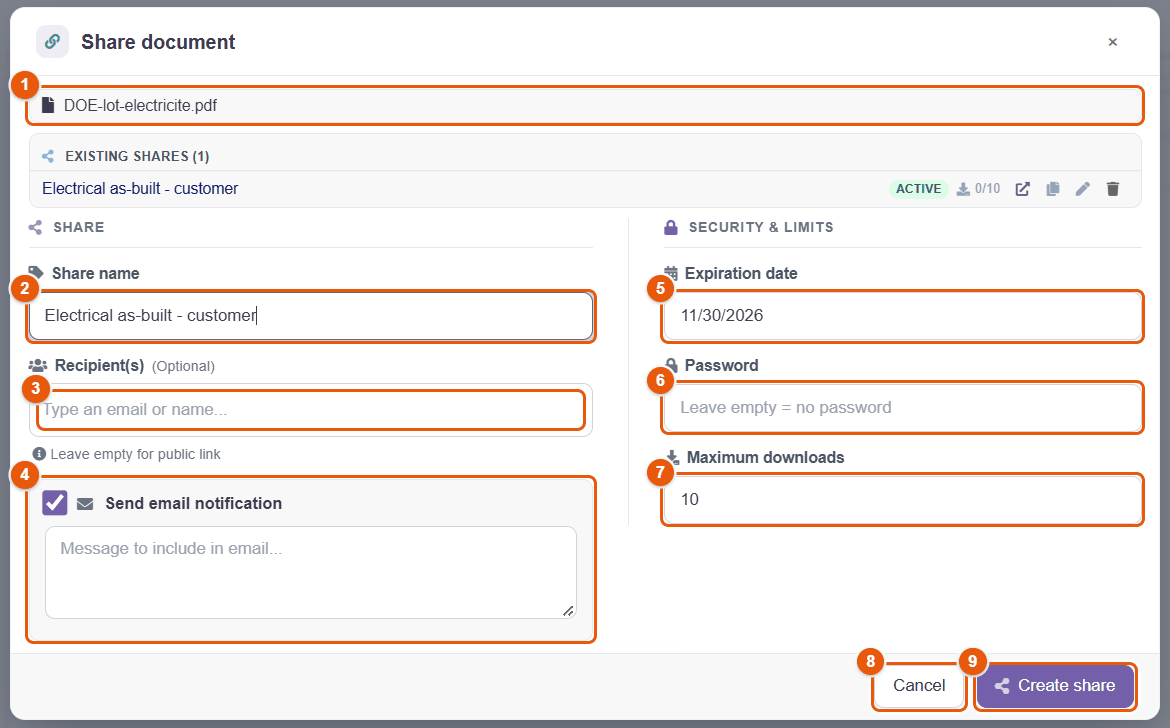Click the people icon beside Recipient(s)
The height and width of the screenshot is (728, 1170).
37,365
